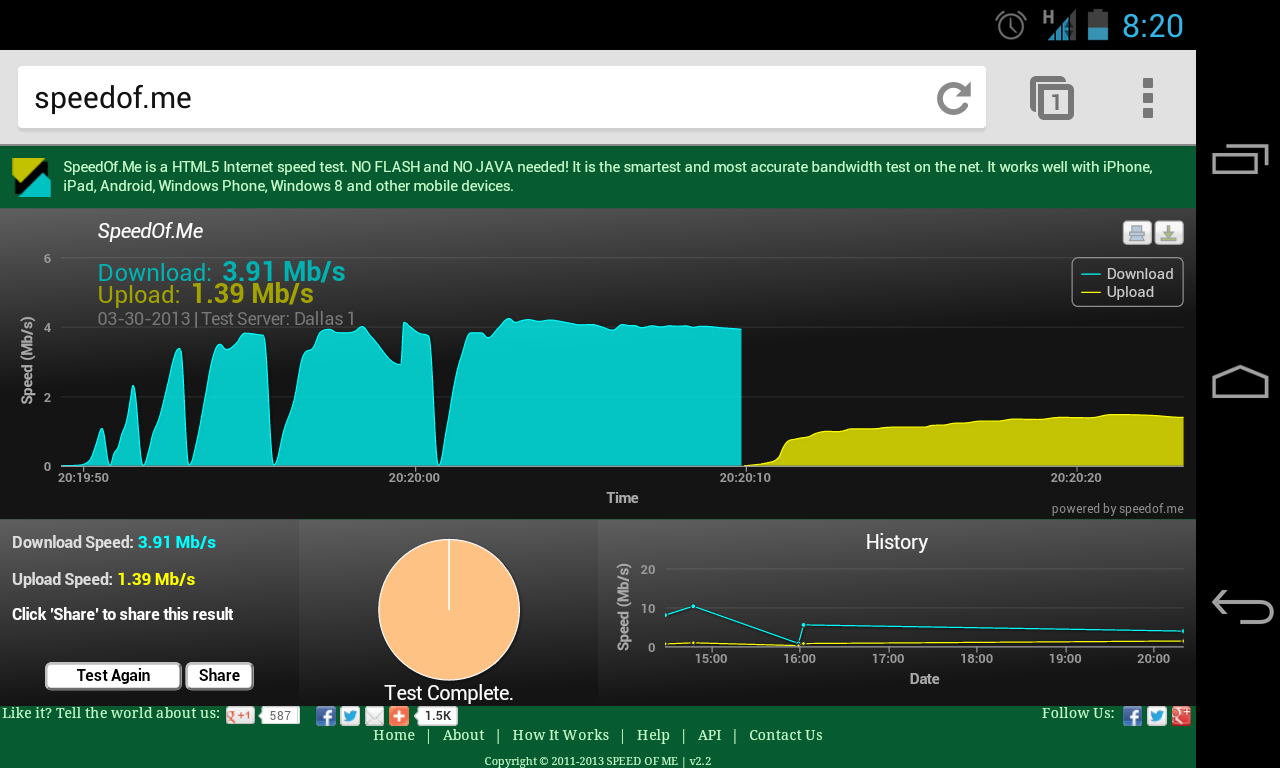Open the How It Works link

[x=561, y=735]
